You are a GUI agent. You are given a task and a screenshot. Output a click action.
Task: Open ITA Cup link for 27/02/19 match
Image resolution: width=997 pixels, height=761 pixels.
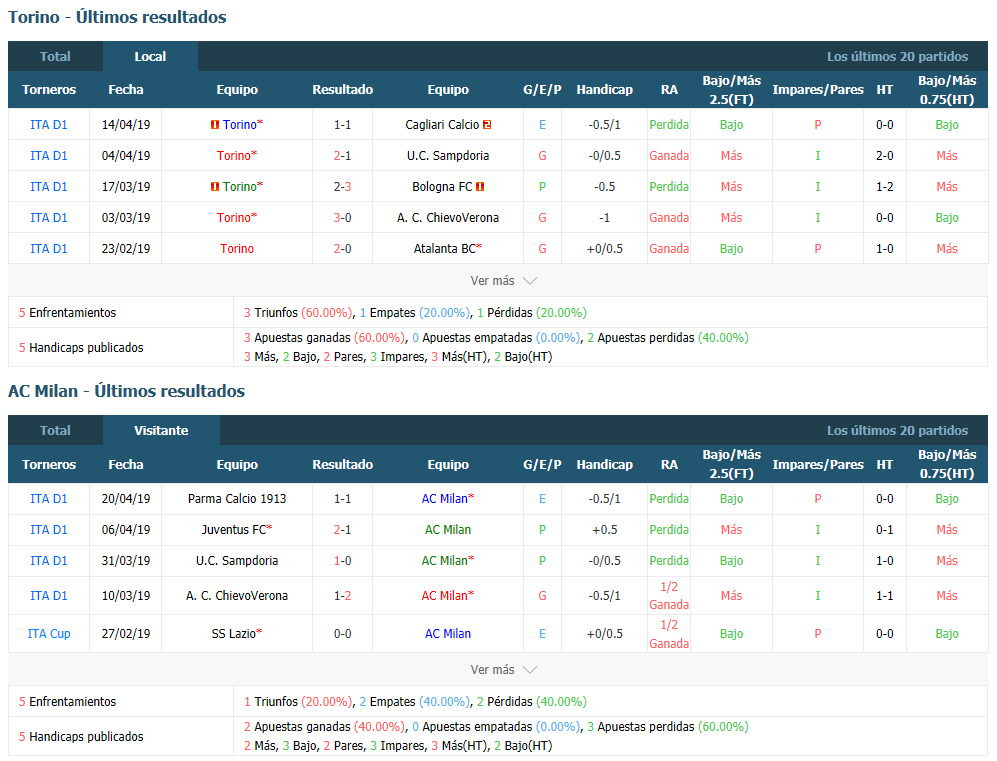click(x=48, y=634)
